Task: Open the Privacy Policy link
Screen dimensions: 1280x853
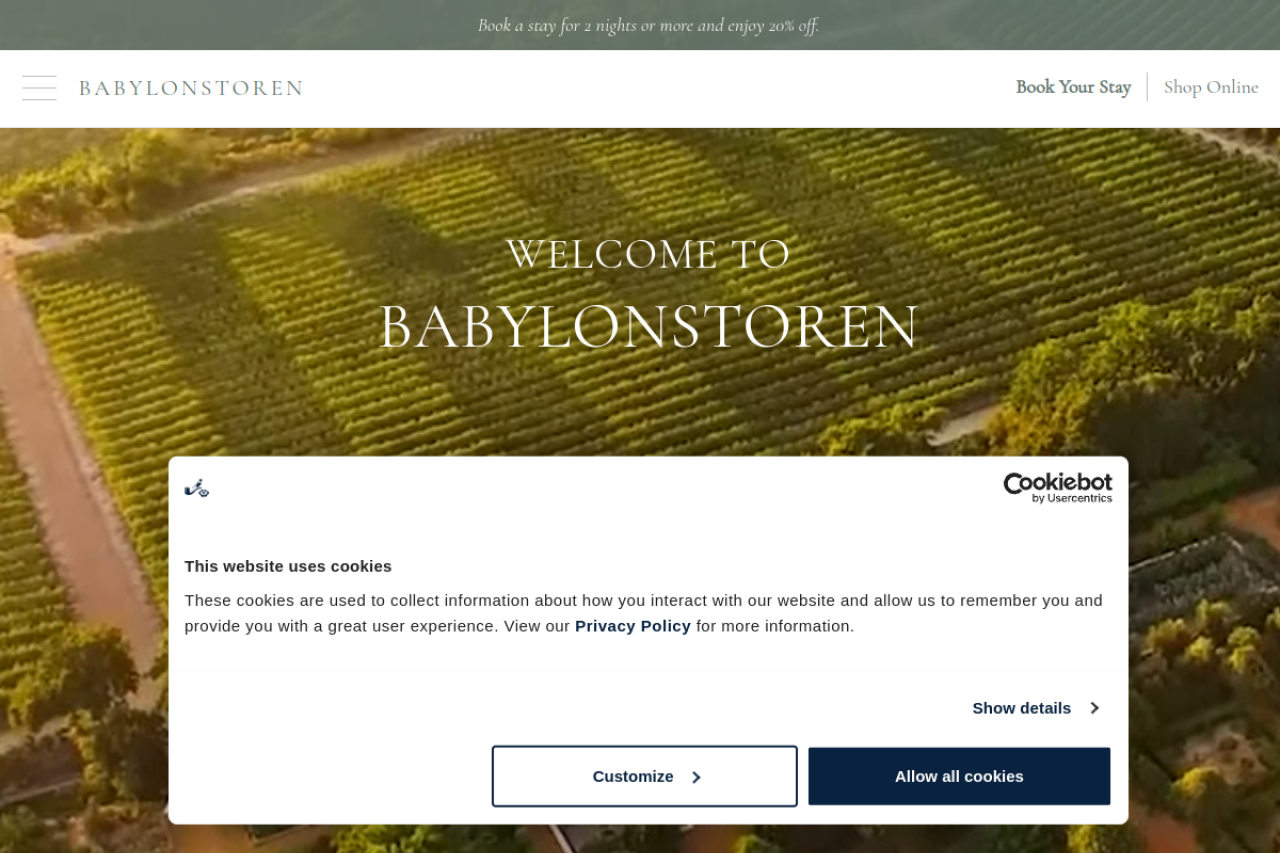Action: coord(633,626)
